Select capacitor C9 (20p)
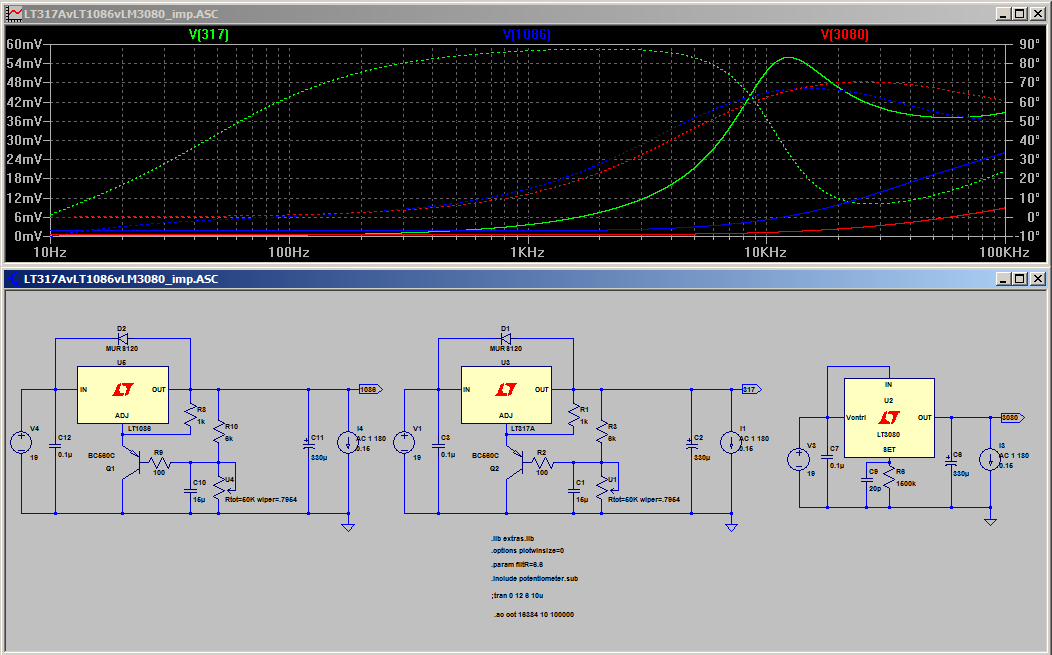The image size is (1052, 655). [866, 480]
